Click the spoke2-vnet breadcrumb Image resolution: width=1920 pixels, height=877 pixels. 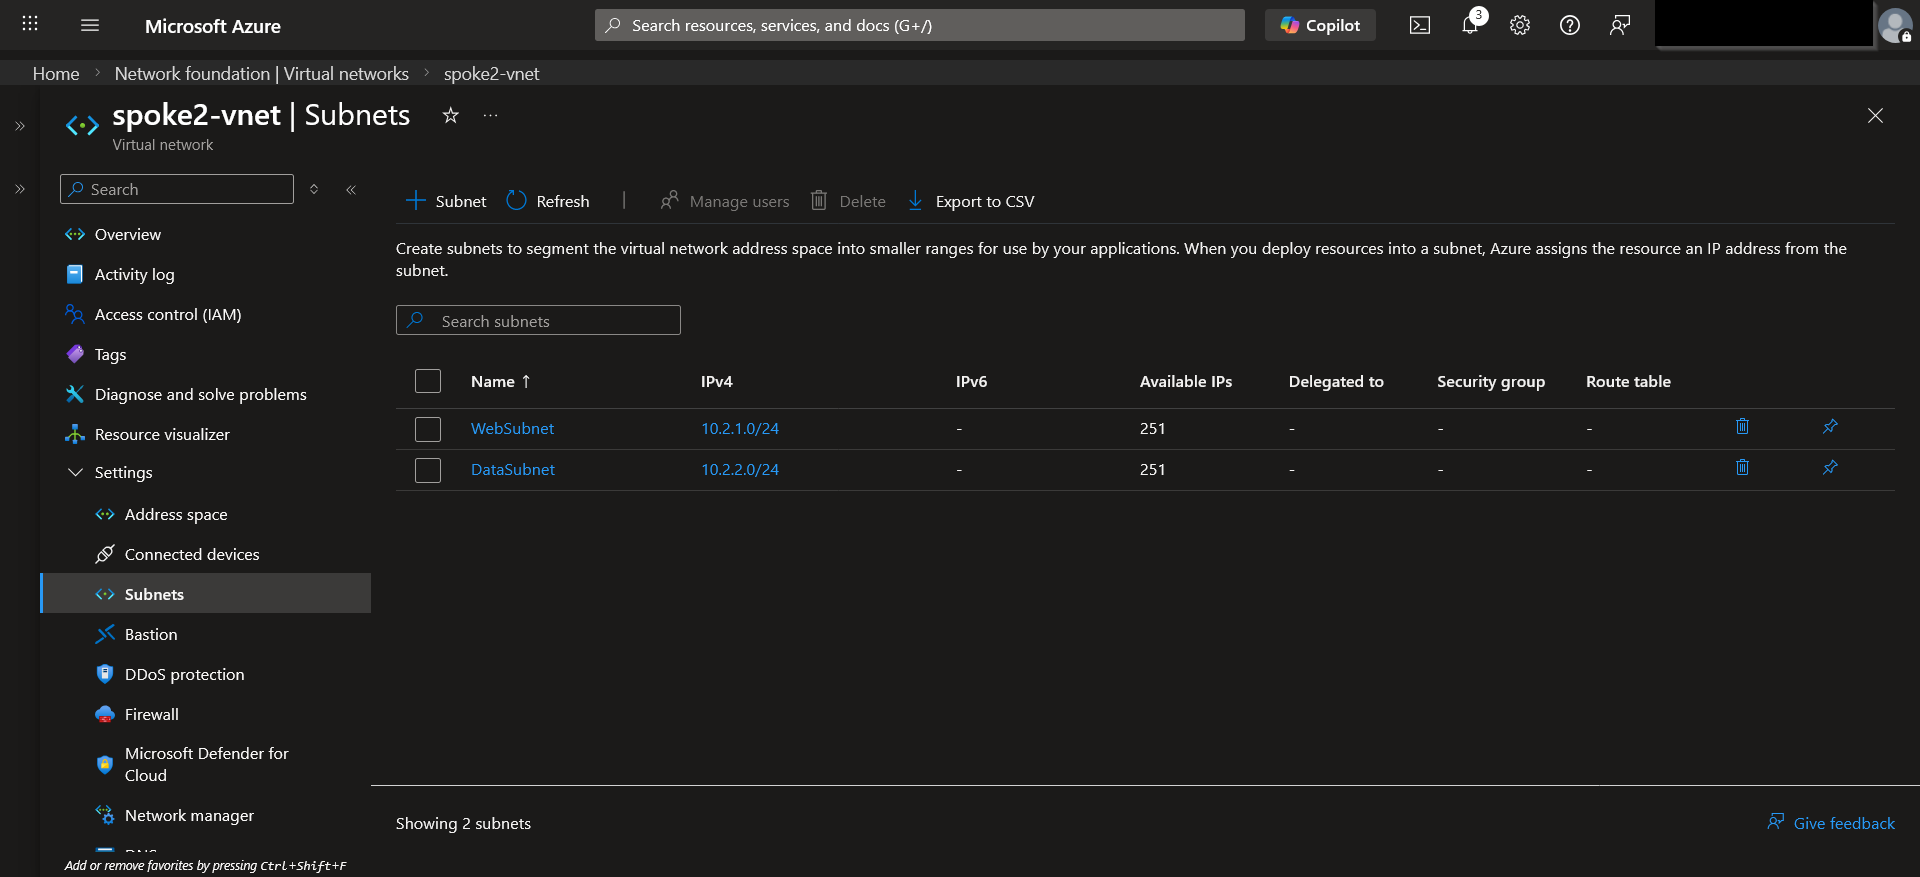491,73
